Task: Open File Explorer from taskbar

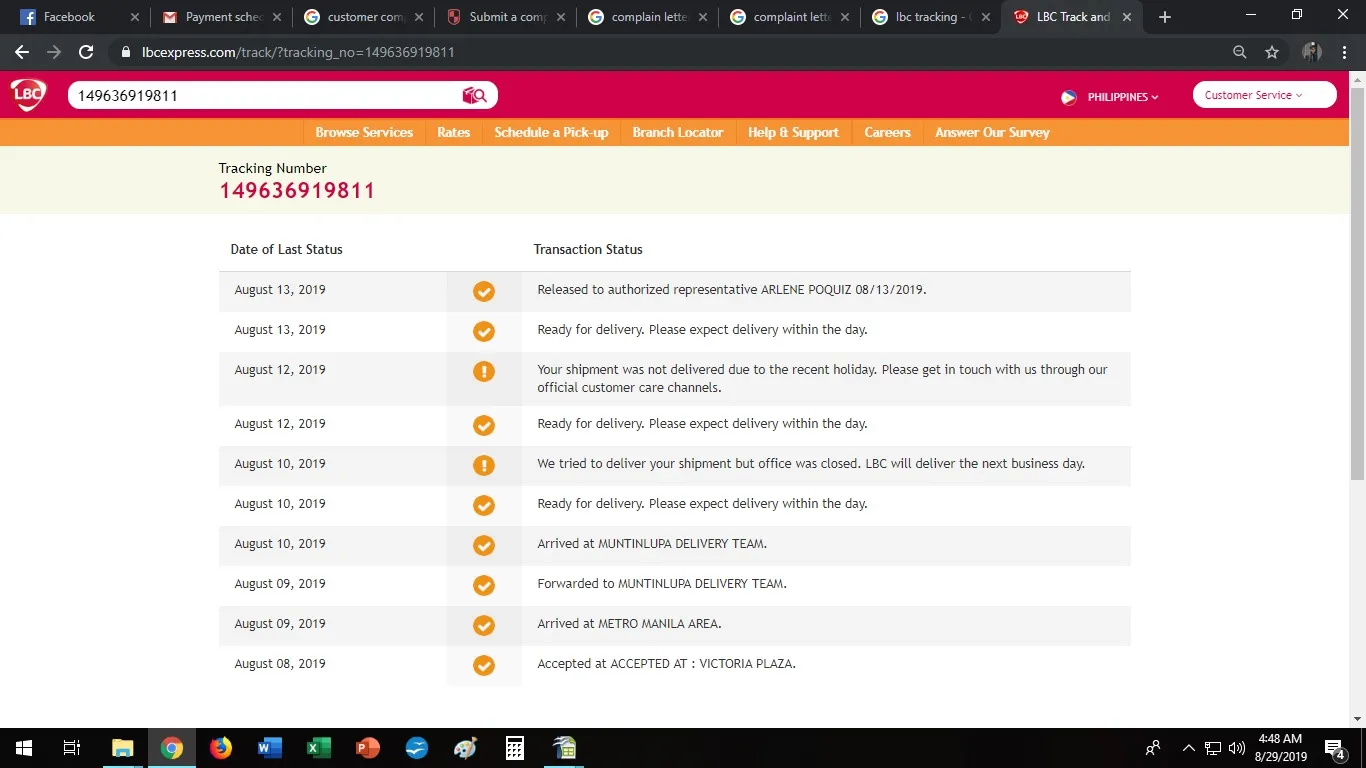Action: coord(122,748)
